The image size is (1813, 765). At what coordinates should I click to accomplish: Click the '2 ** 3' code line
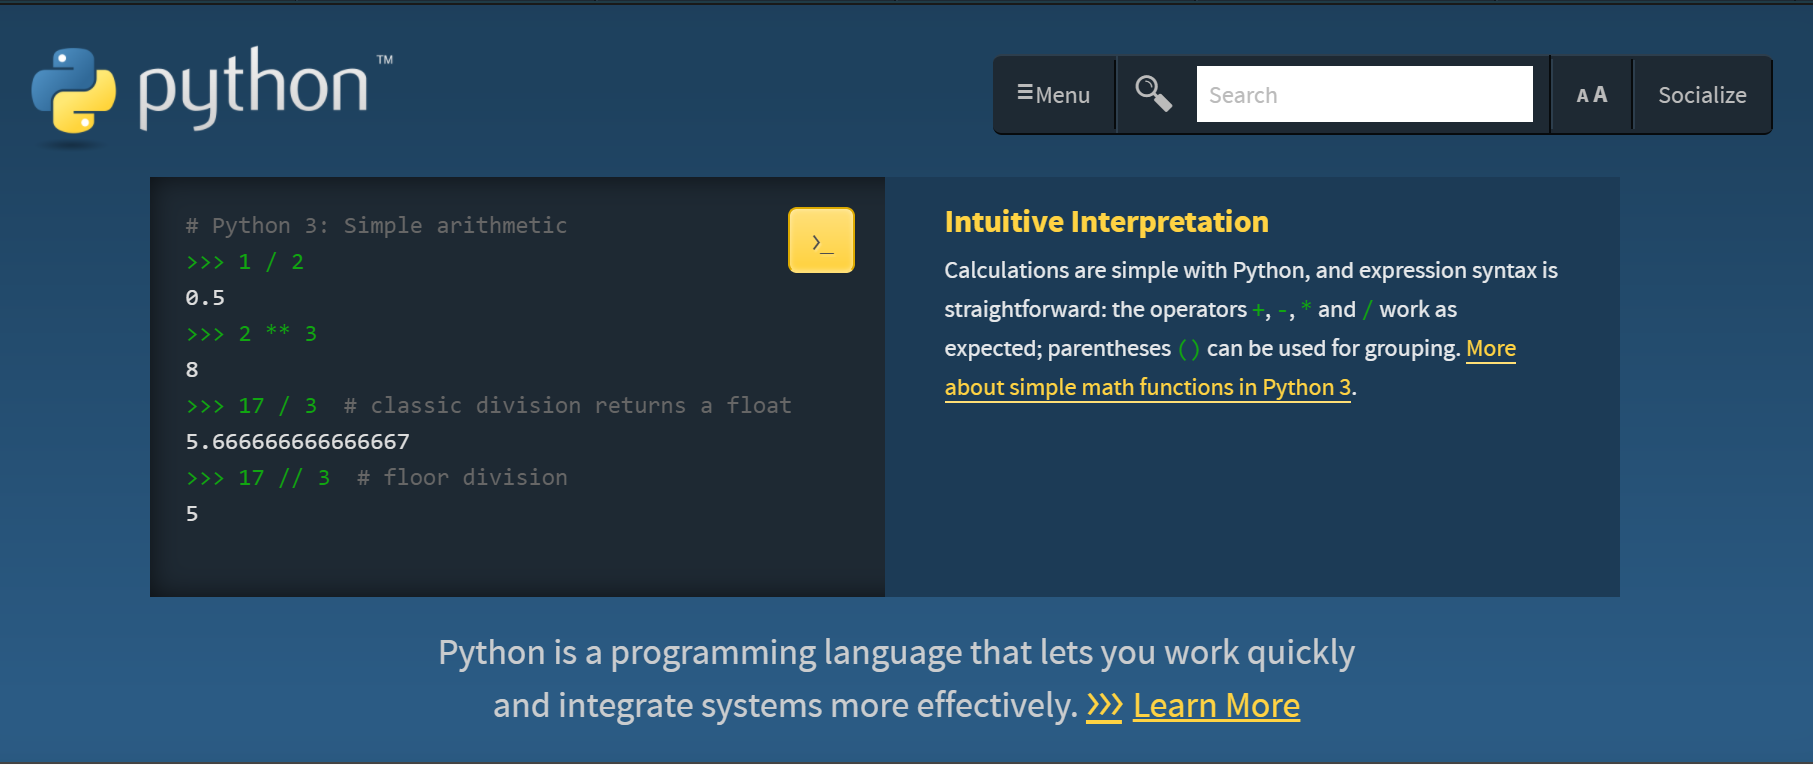pos(277,334)
